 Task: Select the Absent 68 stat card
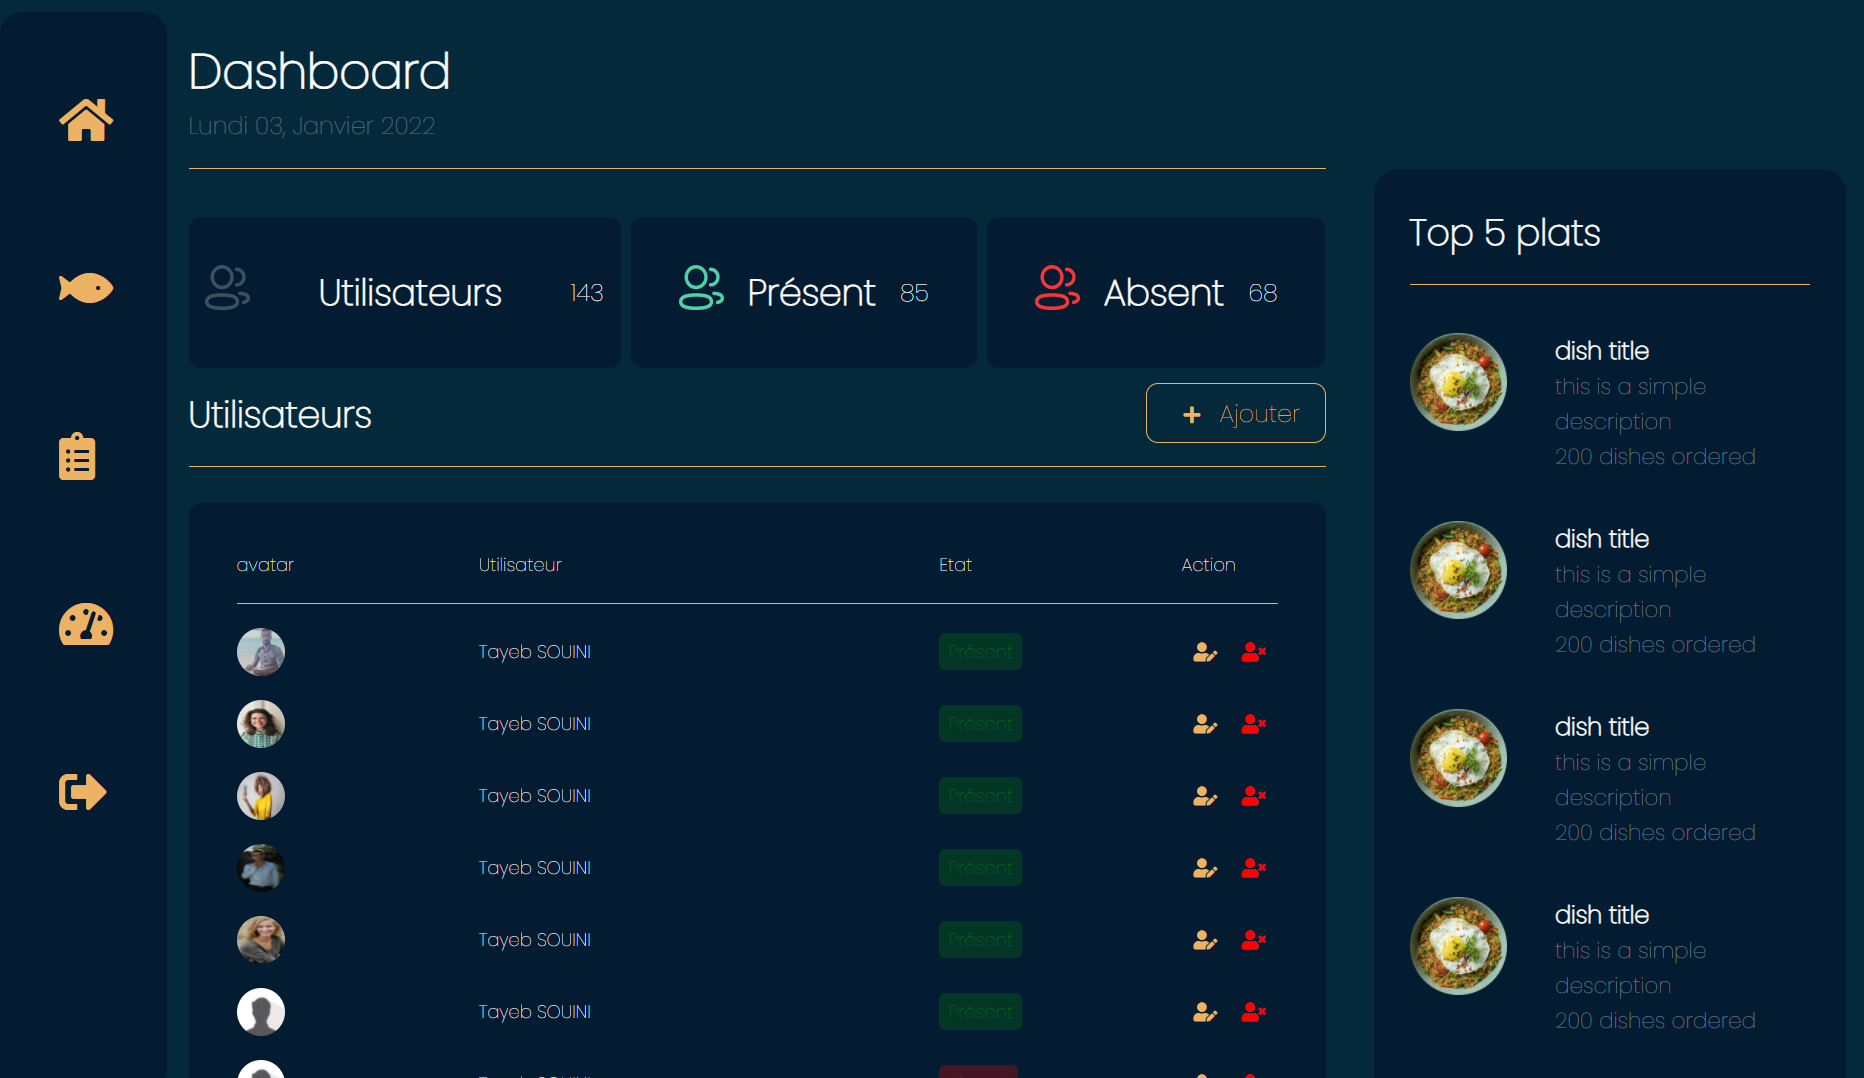1155,292
